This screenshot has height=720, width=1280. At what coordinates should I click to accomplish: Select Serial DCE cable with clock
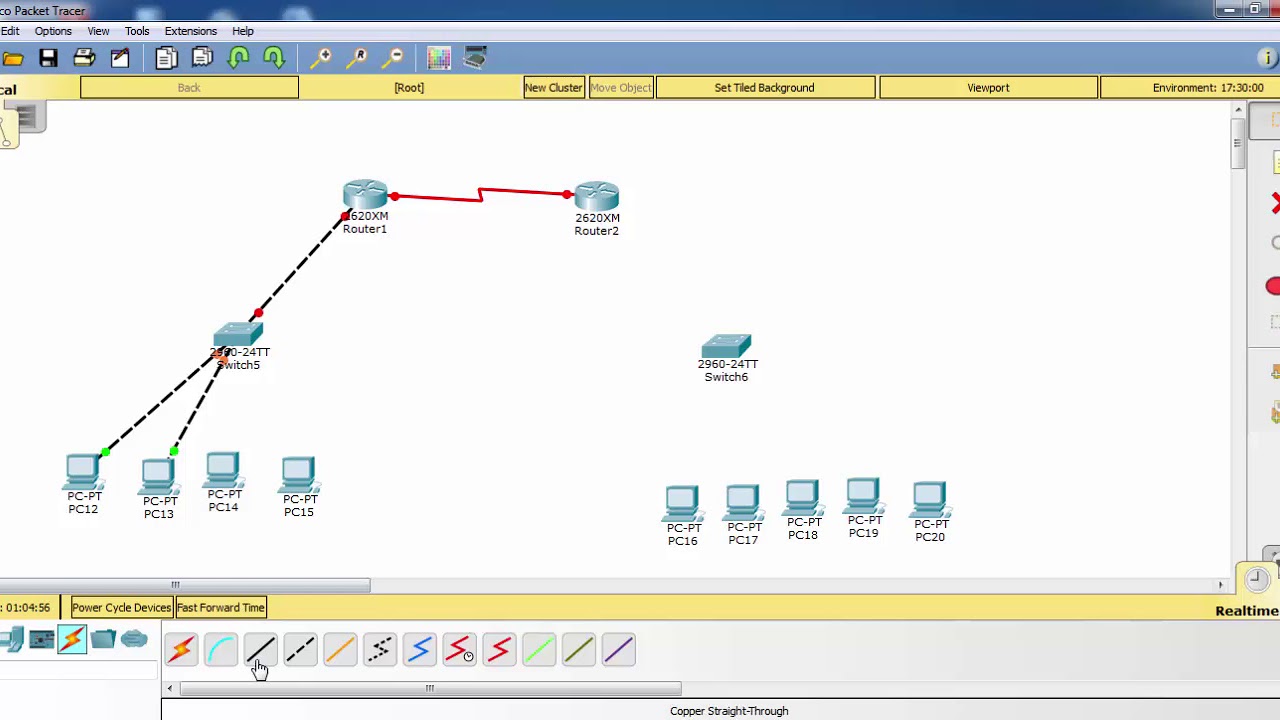(x=460, y=651)
